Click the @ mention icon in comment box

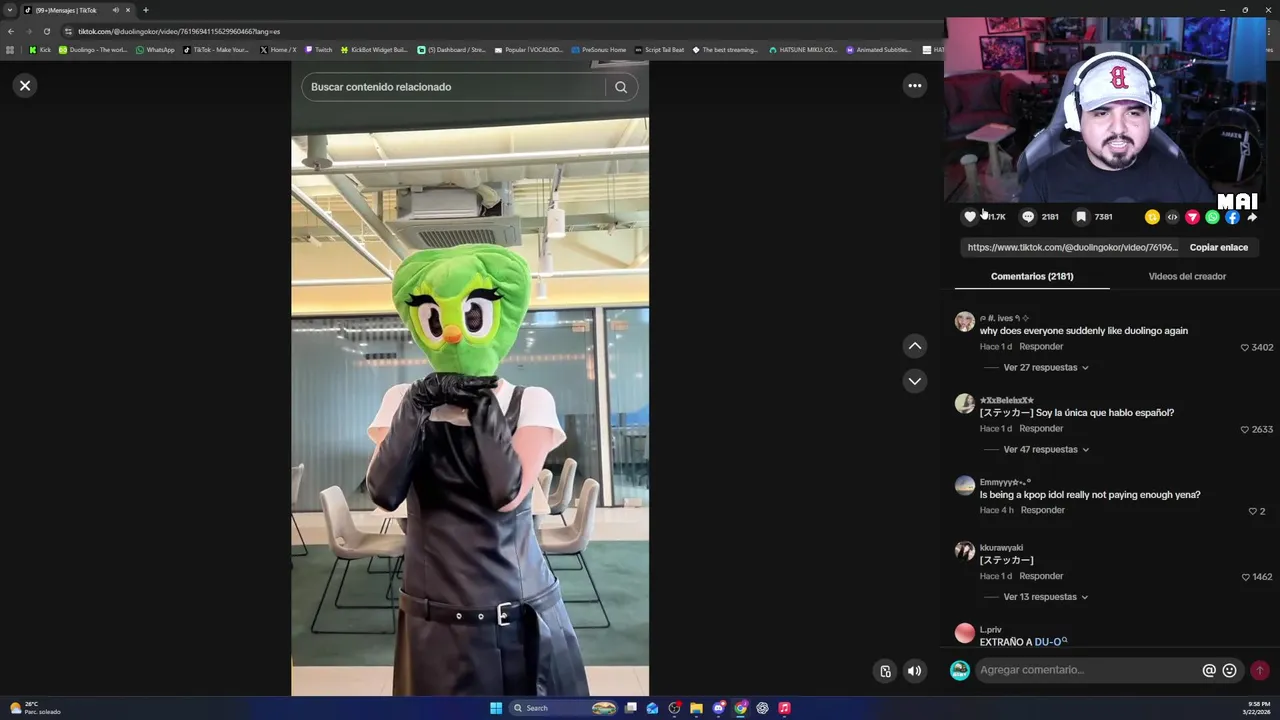click(x=1209, y=670)
